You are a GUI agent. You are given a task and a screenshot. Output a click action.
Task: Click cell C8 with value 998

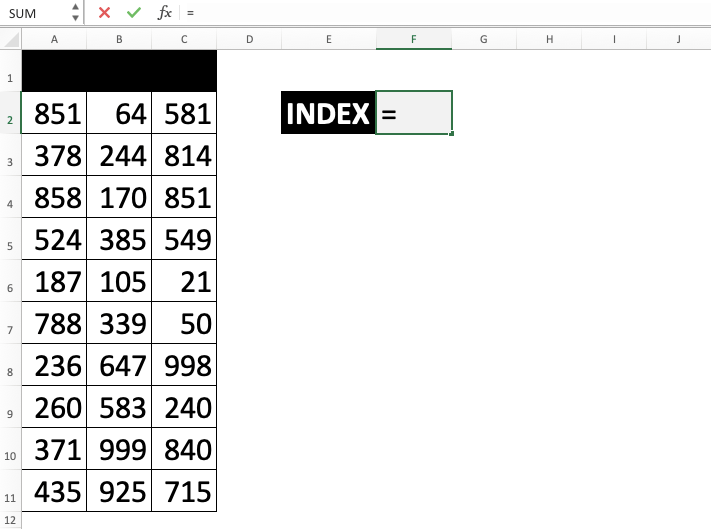pos(184,365)
